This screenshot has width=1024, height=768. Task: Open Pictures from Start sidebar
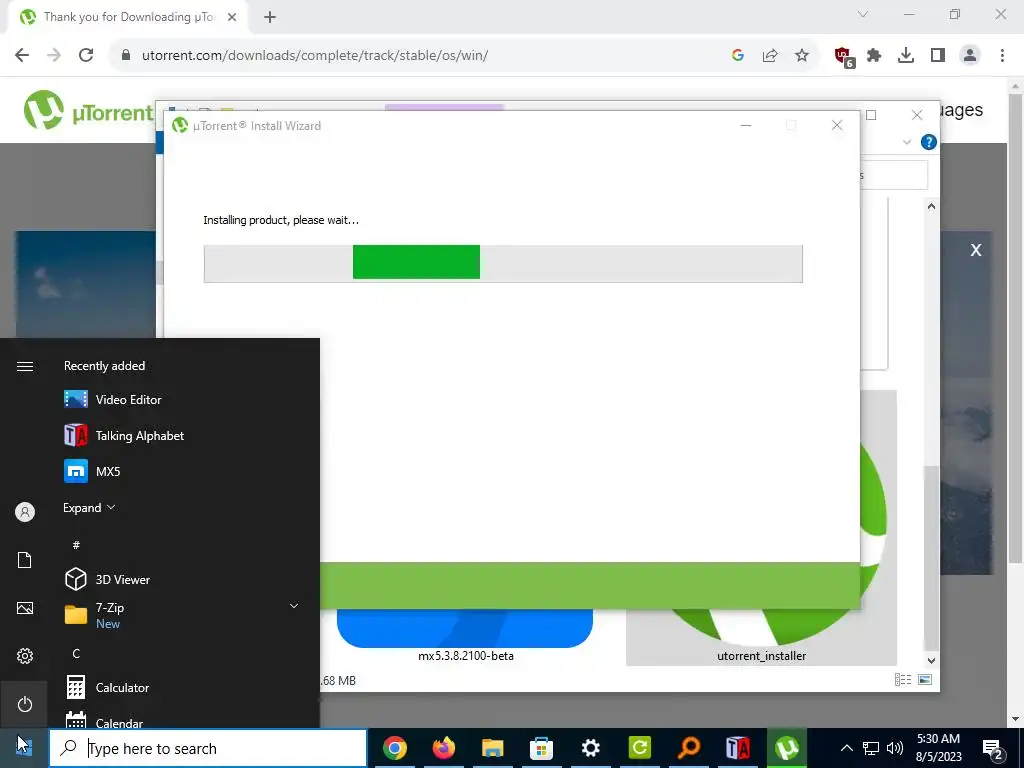coord(25,608)
